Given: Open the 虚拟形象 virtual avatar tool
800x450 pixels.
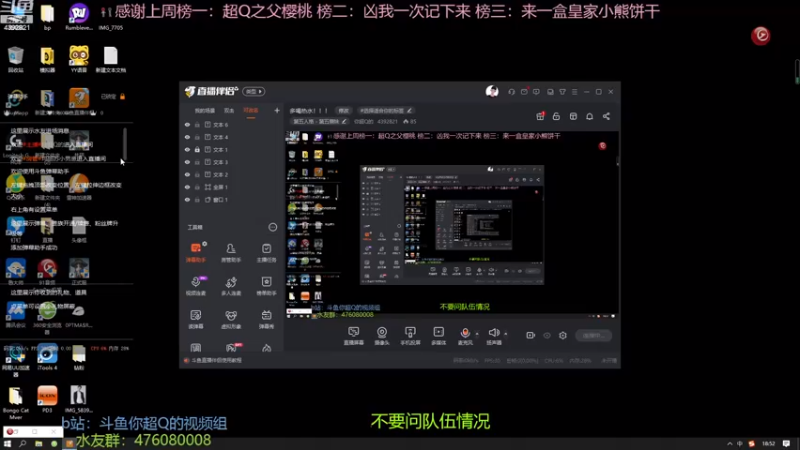Looking at the screenshot, I should 231,319.
